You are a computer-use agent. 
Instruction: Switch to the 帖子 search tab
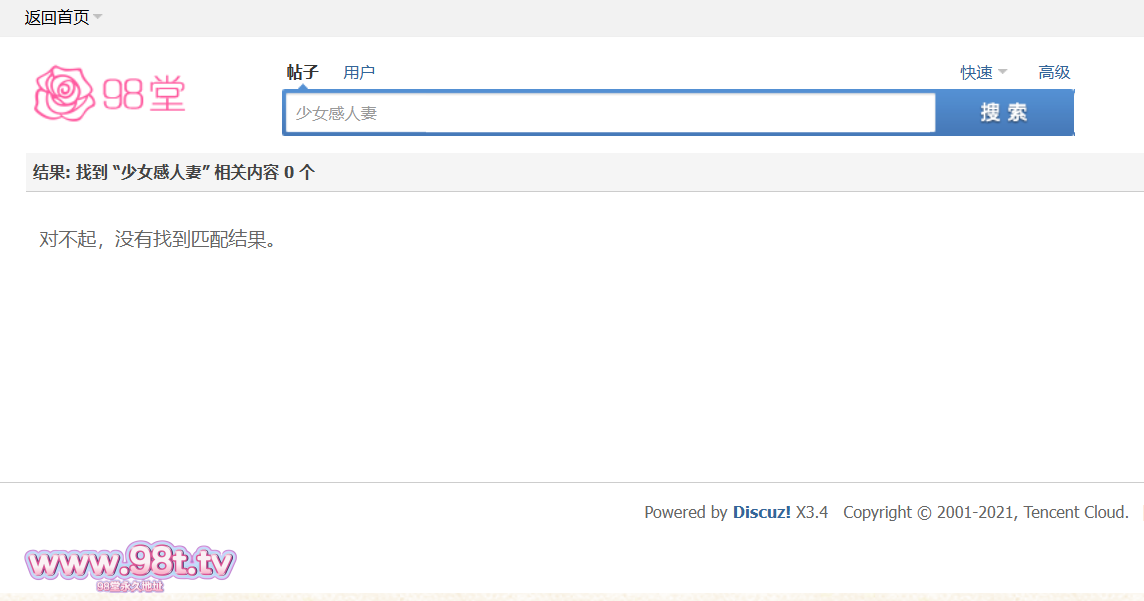302,72
